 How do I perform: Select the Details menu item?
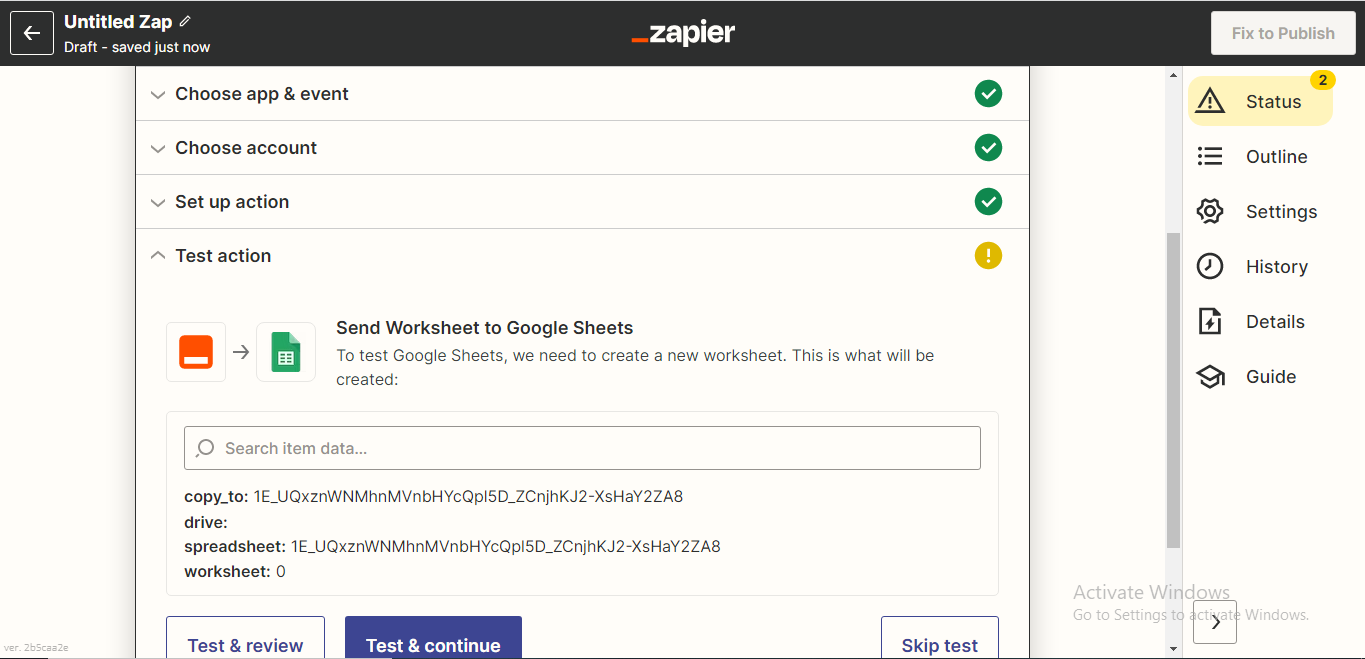click(x=1275, y=322)
